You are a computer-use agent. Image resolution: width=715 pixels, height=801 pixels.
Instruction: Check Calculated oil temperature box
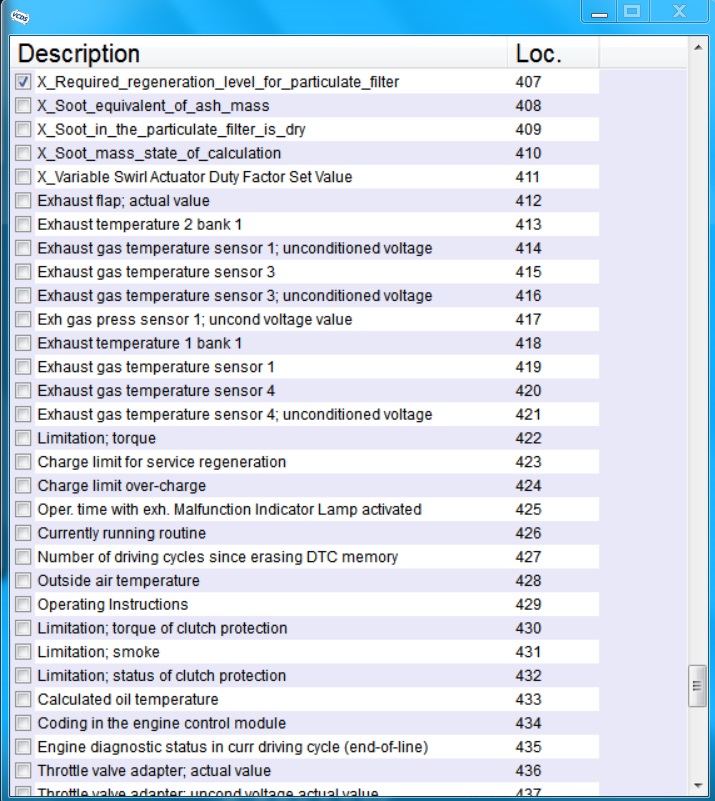coord(23,699)
